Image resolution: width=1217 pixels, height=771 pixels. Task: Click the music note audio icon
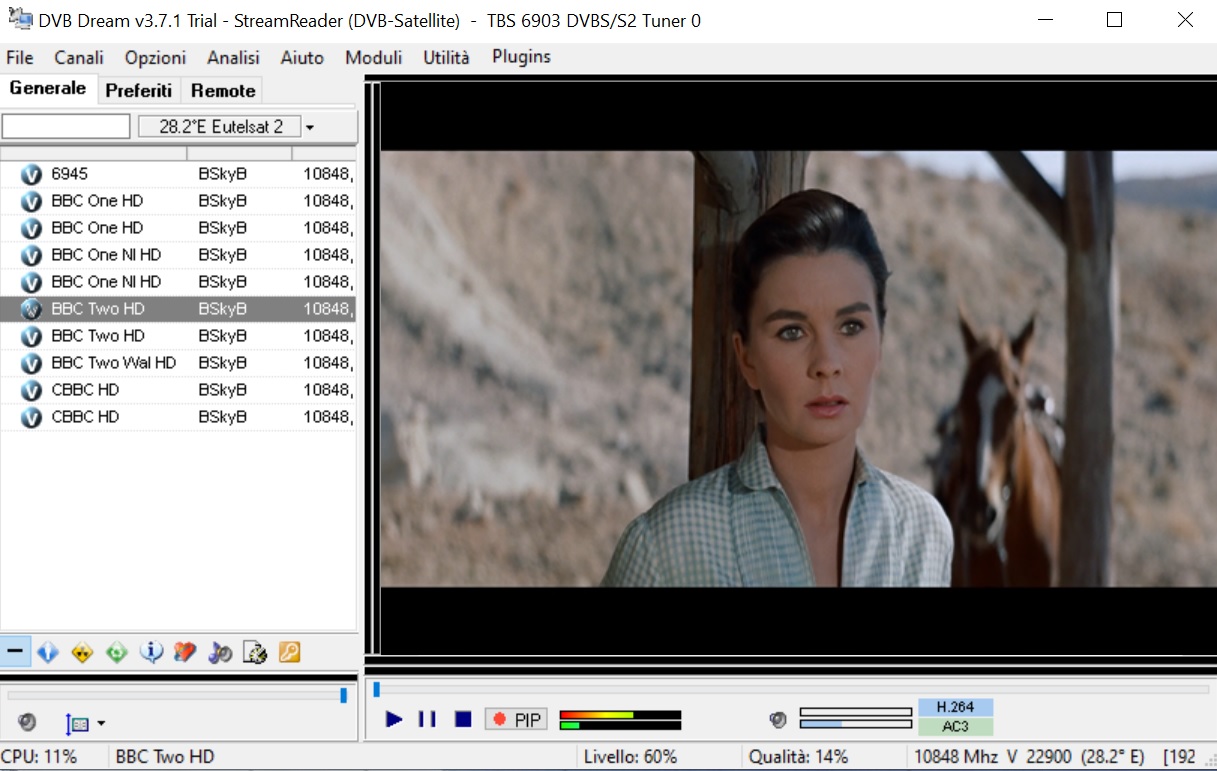(x=220, y=653)
